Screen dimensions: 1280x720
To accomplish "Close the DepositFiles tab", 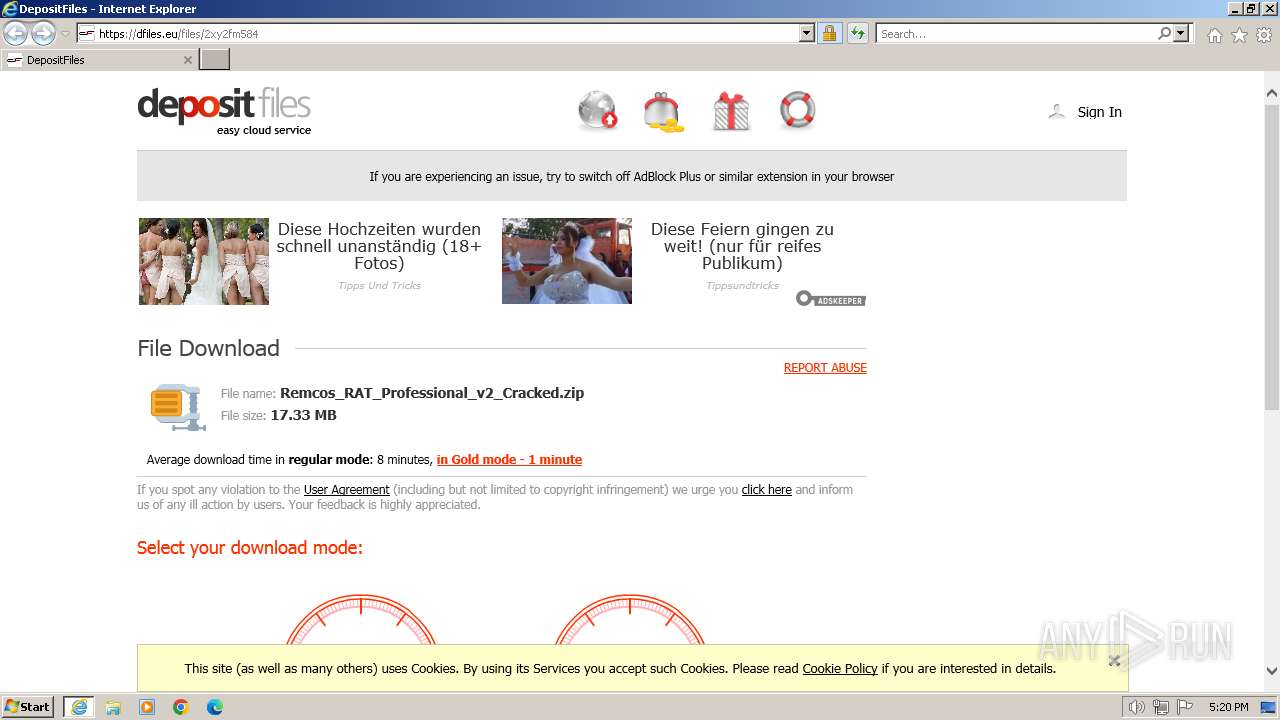I will (x=188, y=60).
